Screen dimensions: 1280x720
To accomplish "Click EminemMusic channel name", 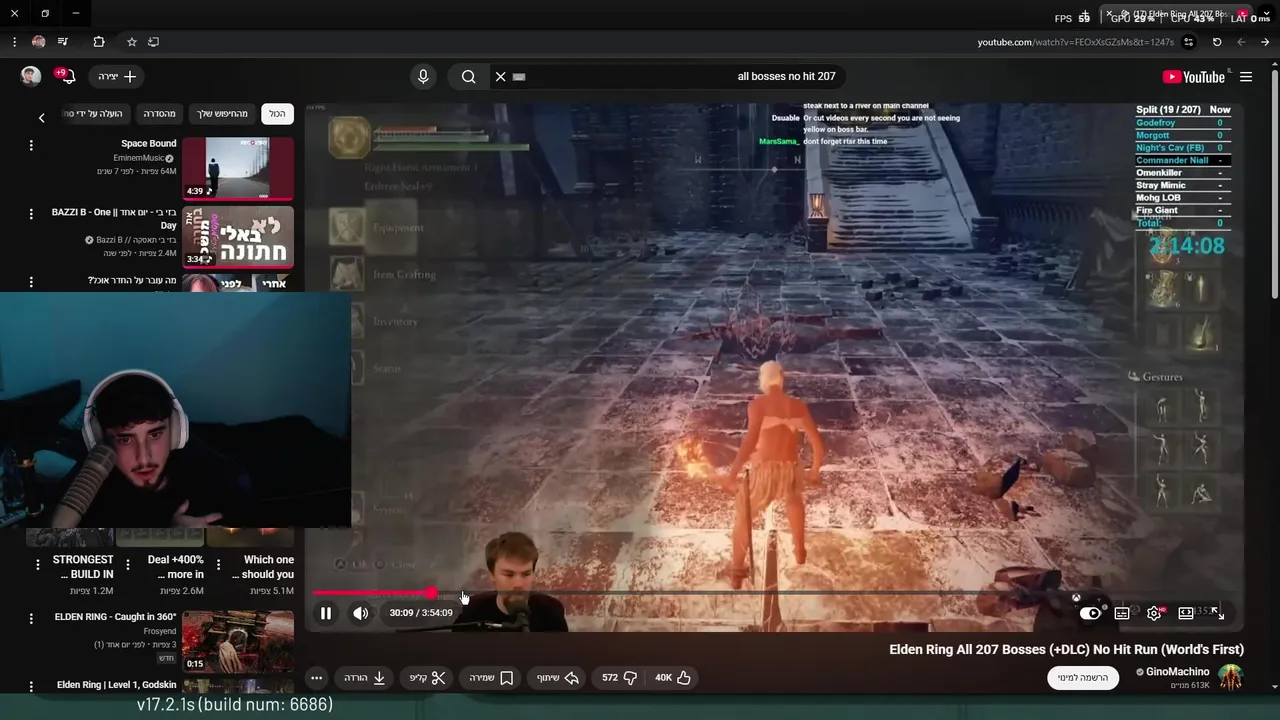I will 139,158.
